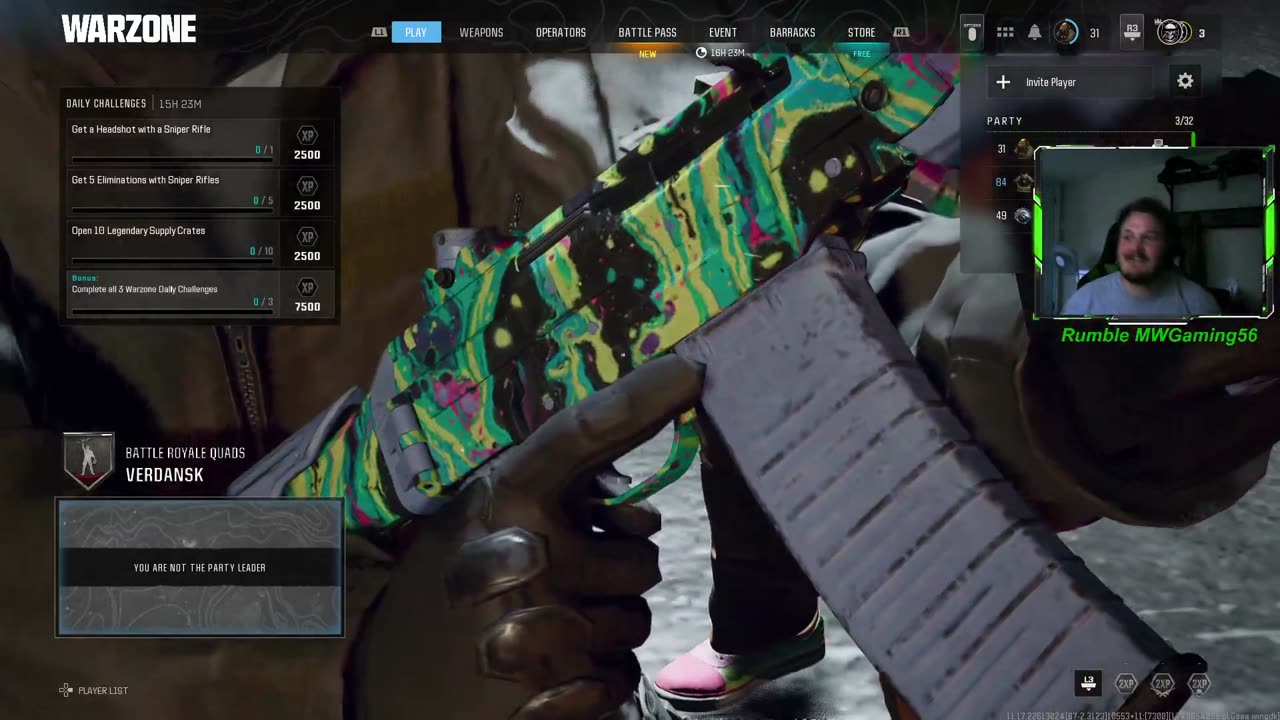Select the XP badge for 5 Eliminations challenge
1280x720 pixels.
(x=307, y=186)
